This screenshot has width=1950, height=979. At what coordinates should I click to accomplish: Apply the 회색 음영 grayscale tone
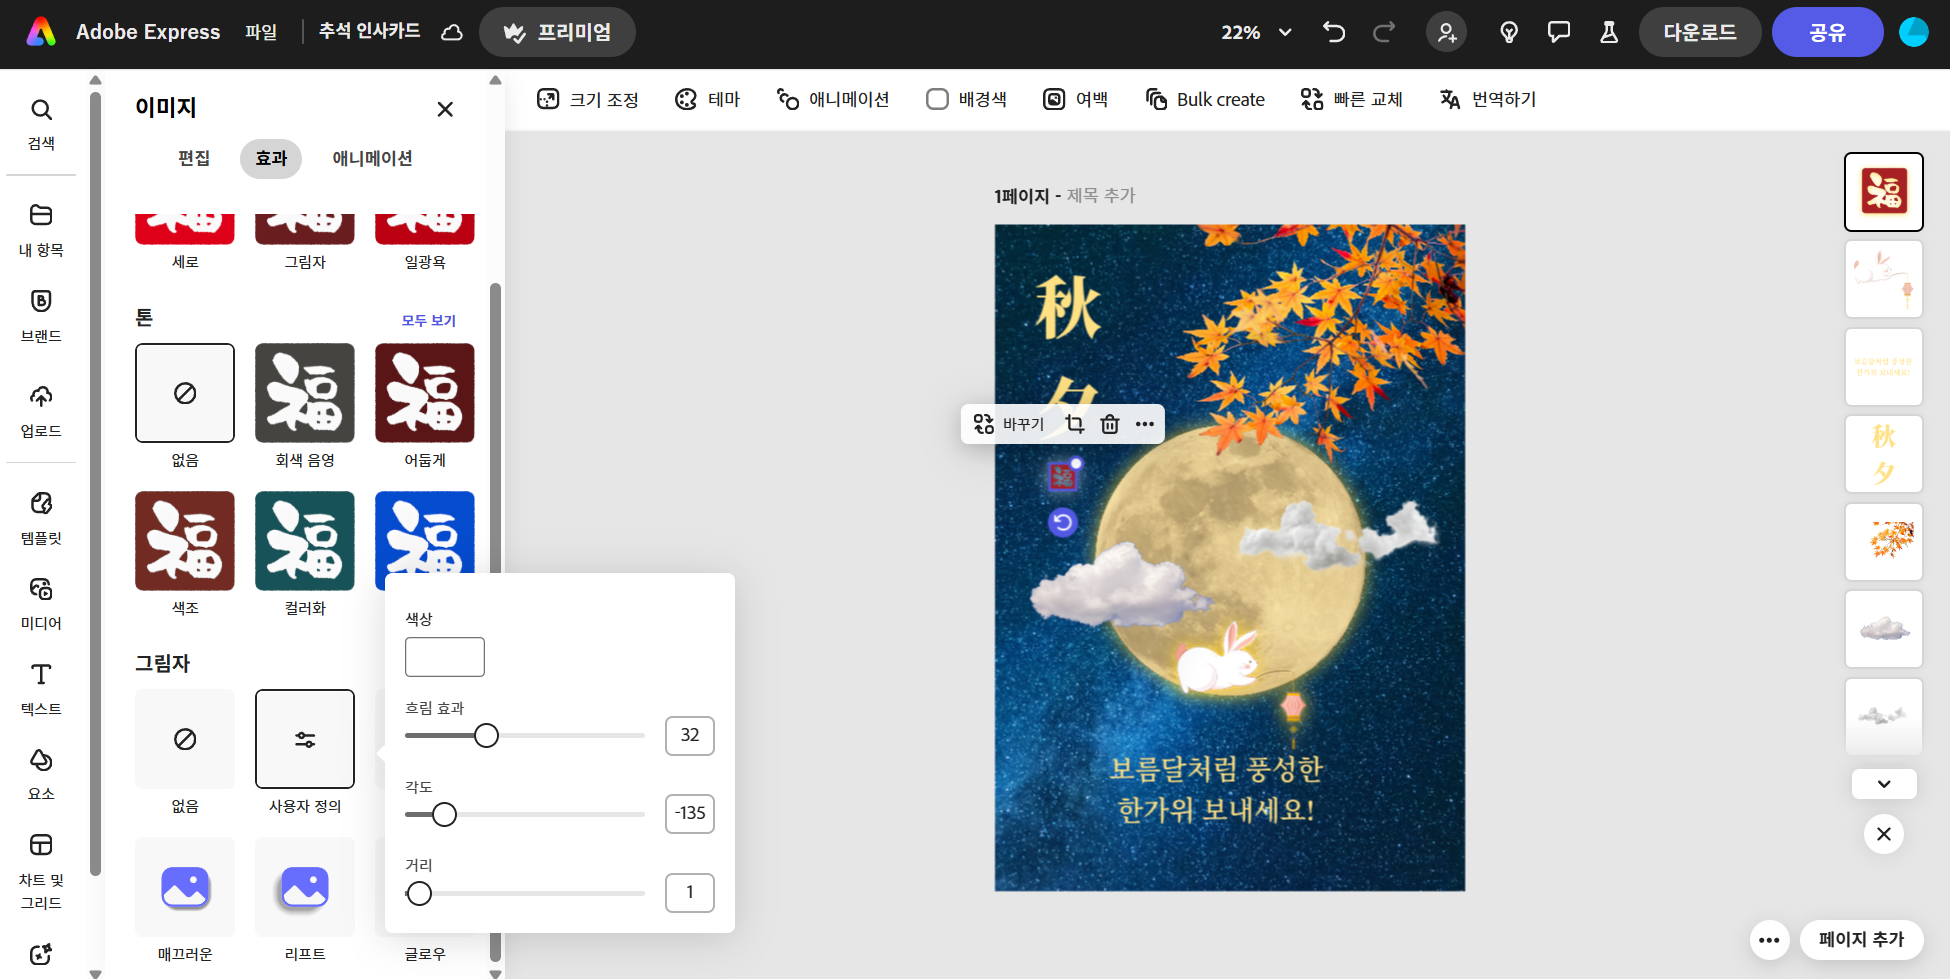(x=305, y=393)
